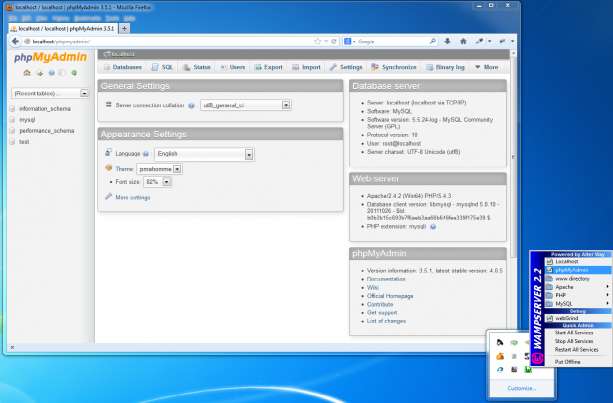The height and width of the screenshot is (403, 613).
Task: Click the Google search engine icon
Action: coord(348,41)
